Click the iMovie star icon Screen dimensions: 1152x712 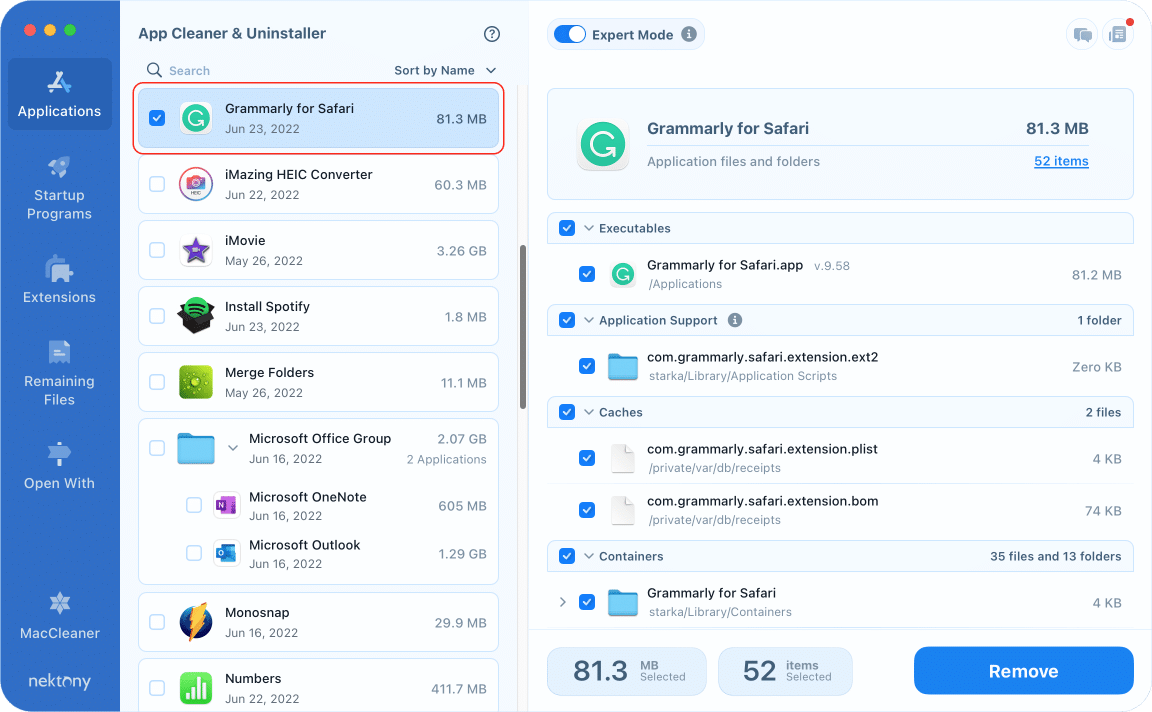(x=196, y=251)
